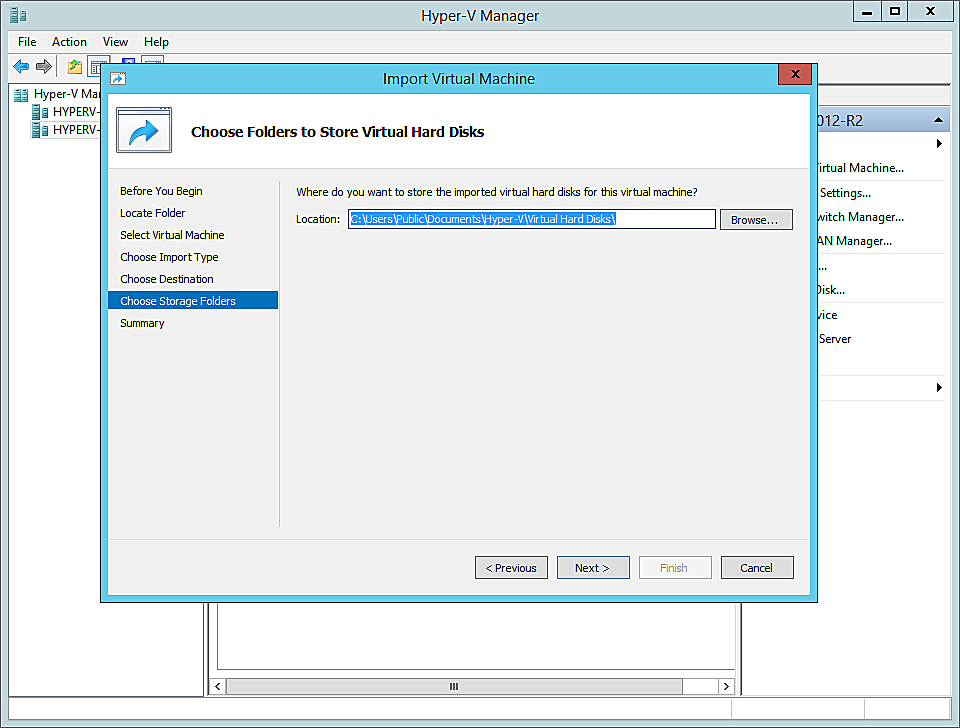
Task: Maximize the Hyper-V Manager window
Action: pos(894,12)
